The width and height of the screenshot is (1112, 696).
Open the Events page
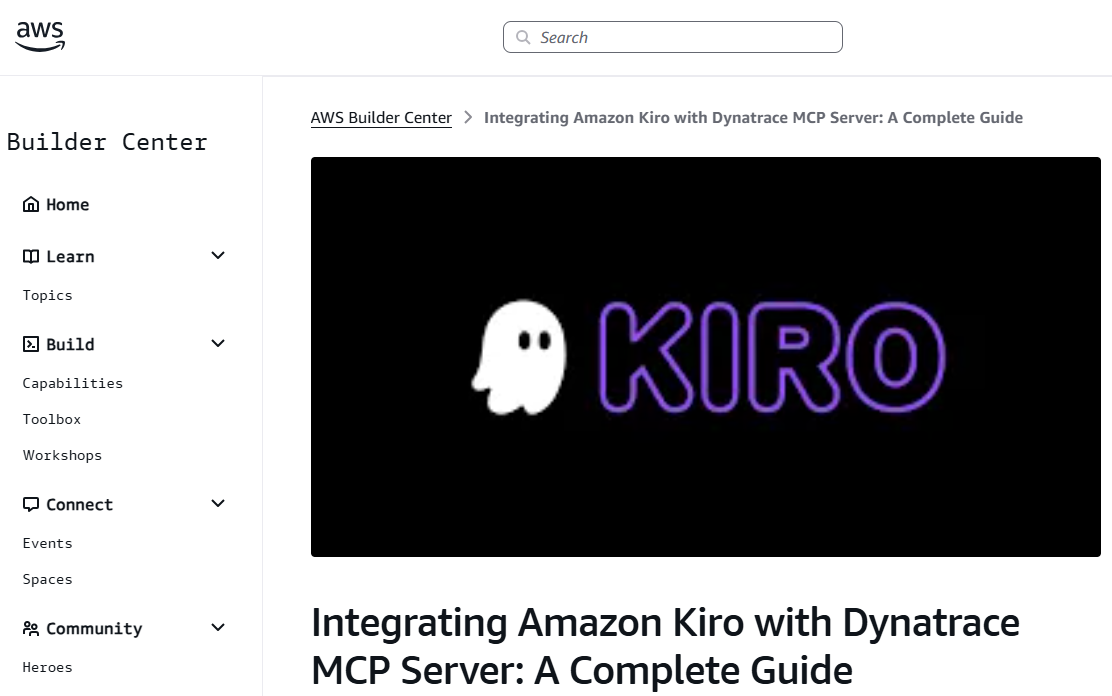click(47, 543)
